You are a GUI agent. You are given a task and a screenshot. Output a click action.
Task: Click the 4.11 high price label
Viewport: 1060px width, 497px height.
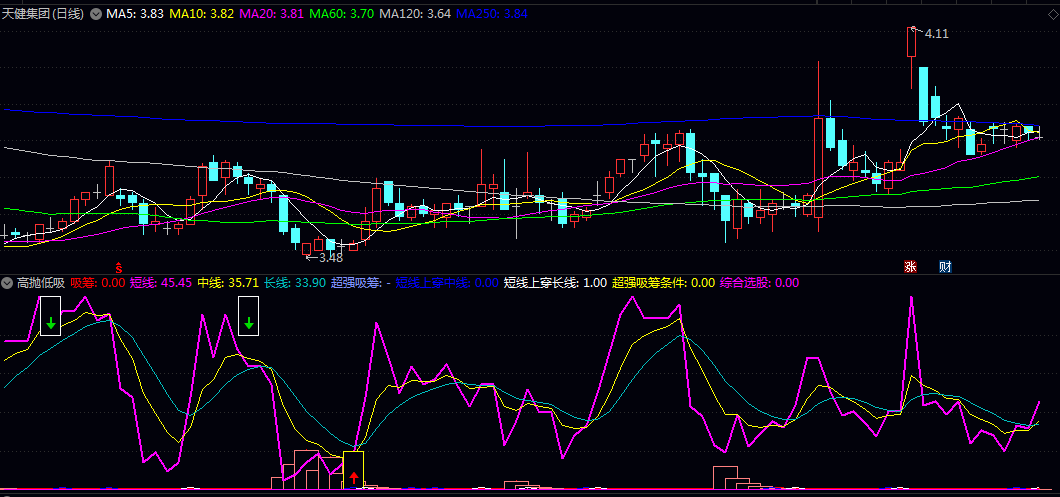[936, 34]
